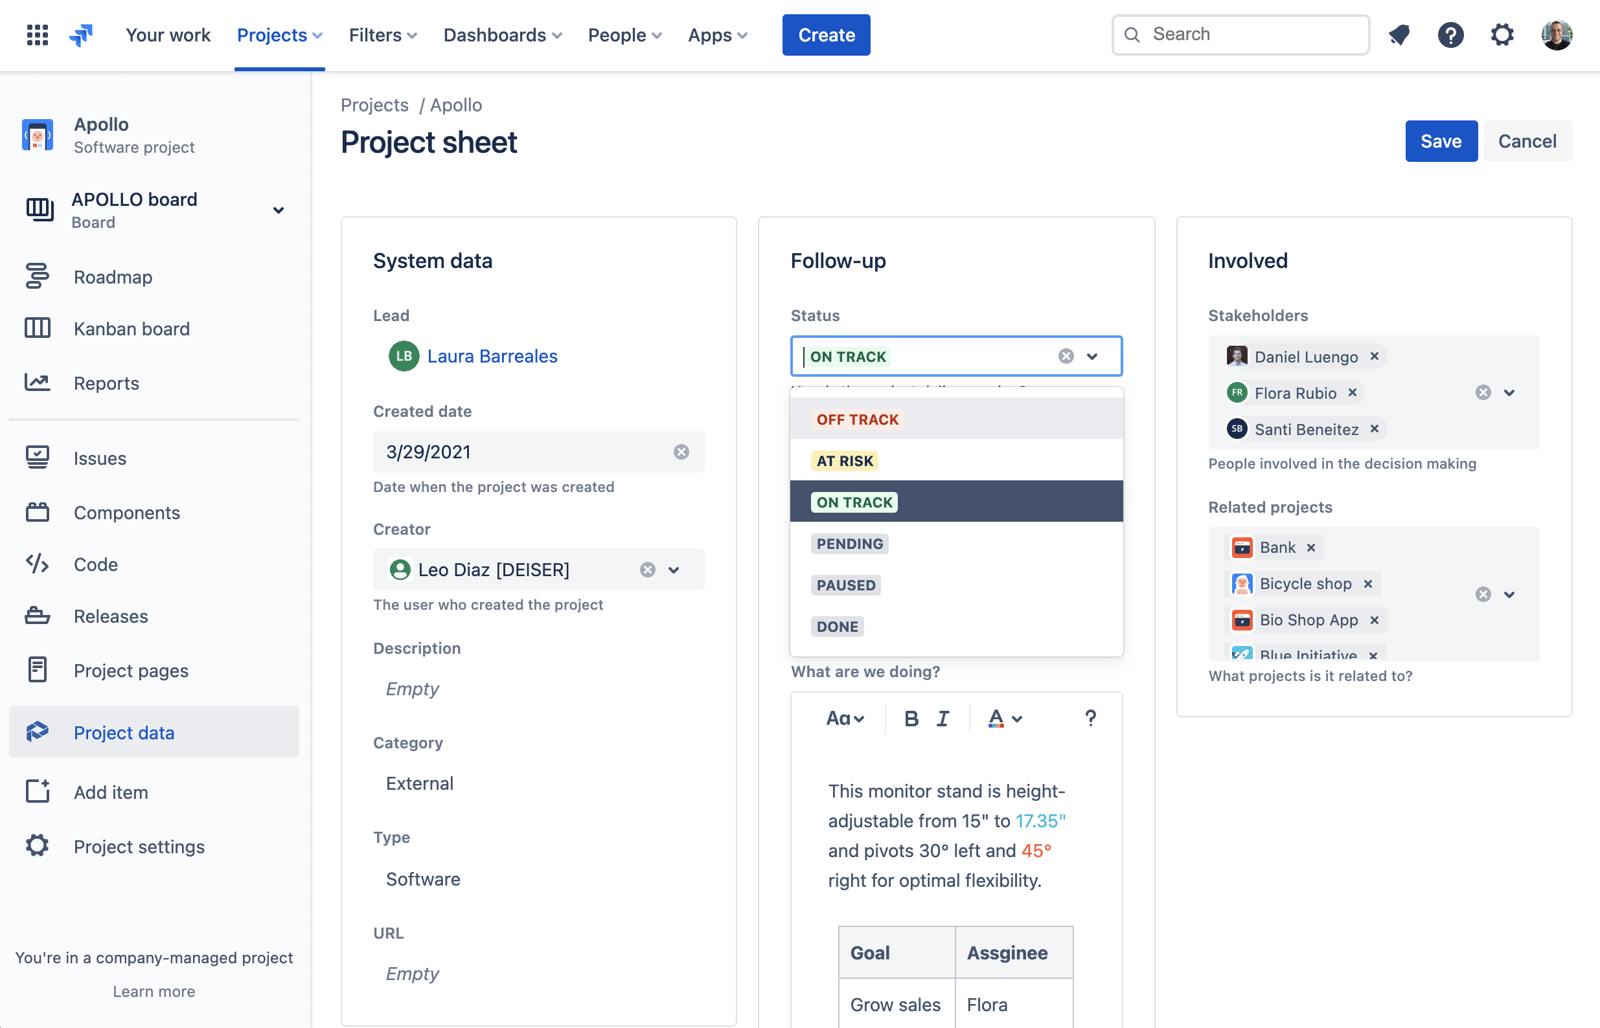Viewport: 1600px width, 1028px height.
Task: Open the Atlassian app switcher grid
Action: pos(37,34)
